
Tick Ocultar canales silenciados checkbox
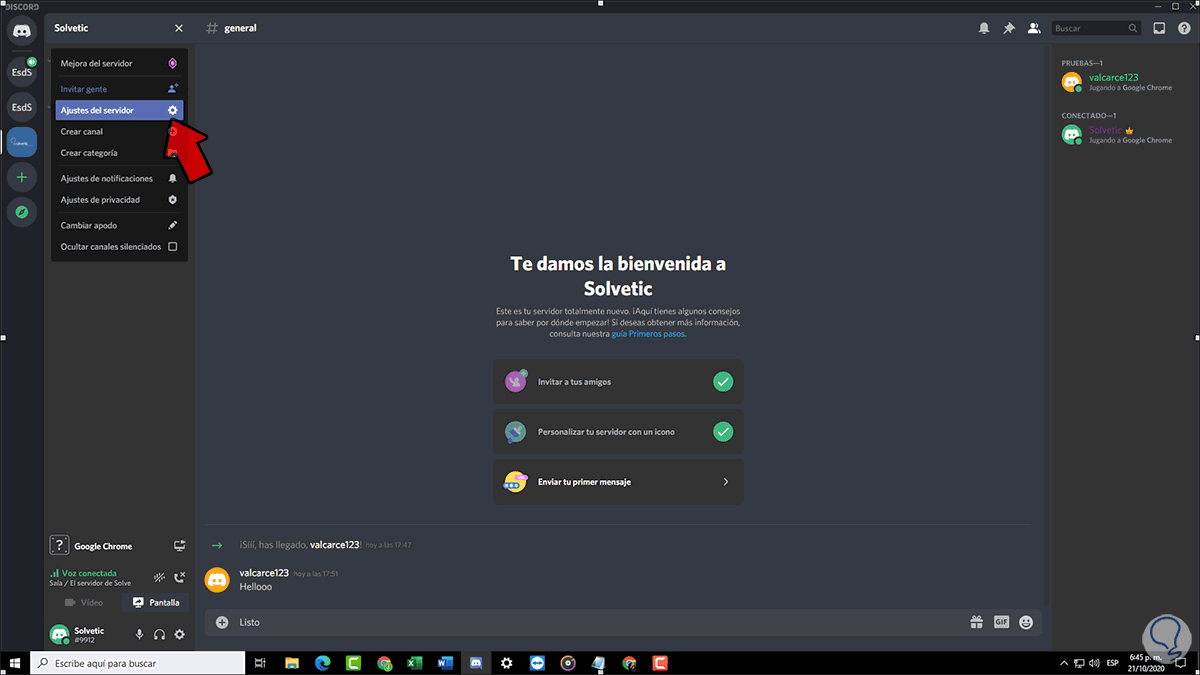point(172,246)
